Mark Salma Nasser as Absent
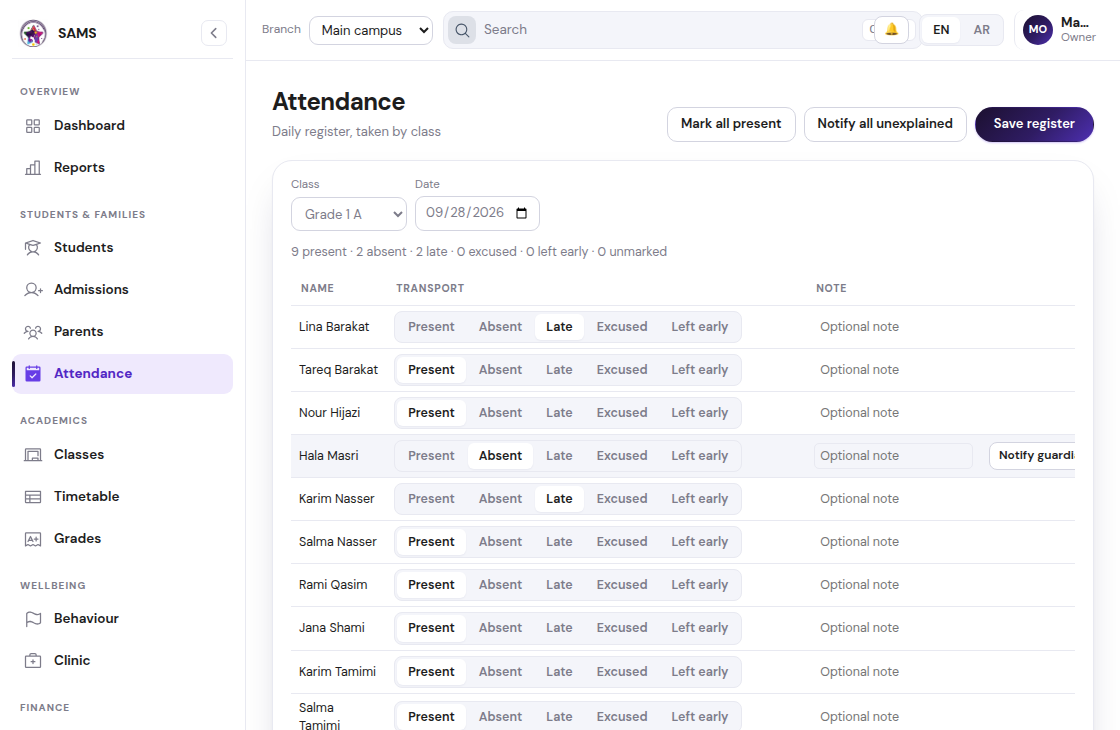The image size is (1120, 730). (500, 541)
